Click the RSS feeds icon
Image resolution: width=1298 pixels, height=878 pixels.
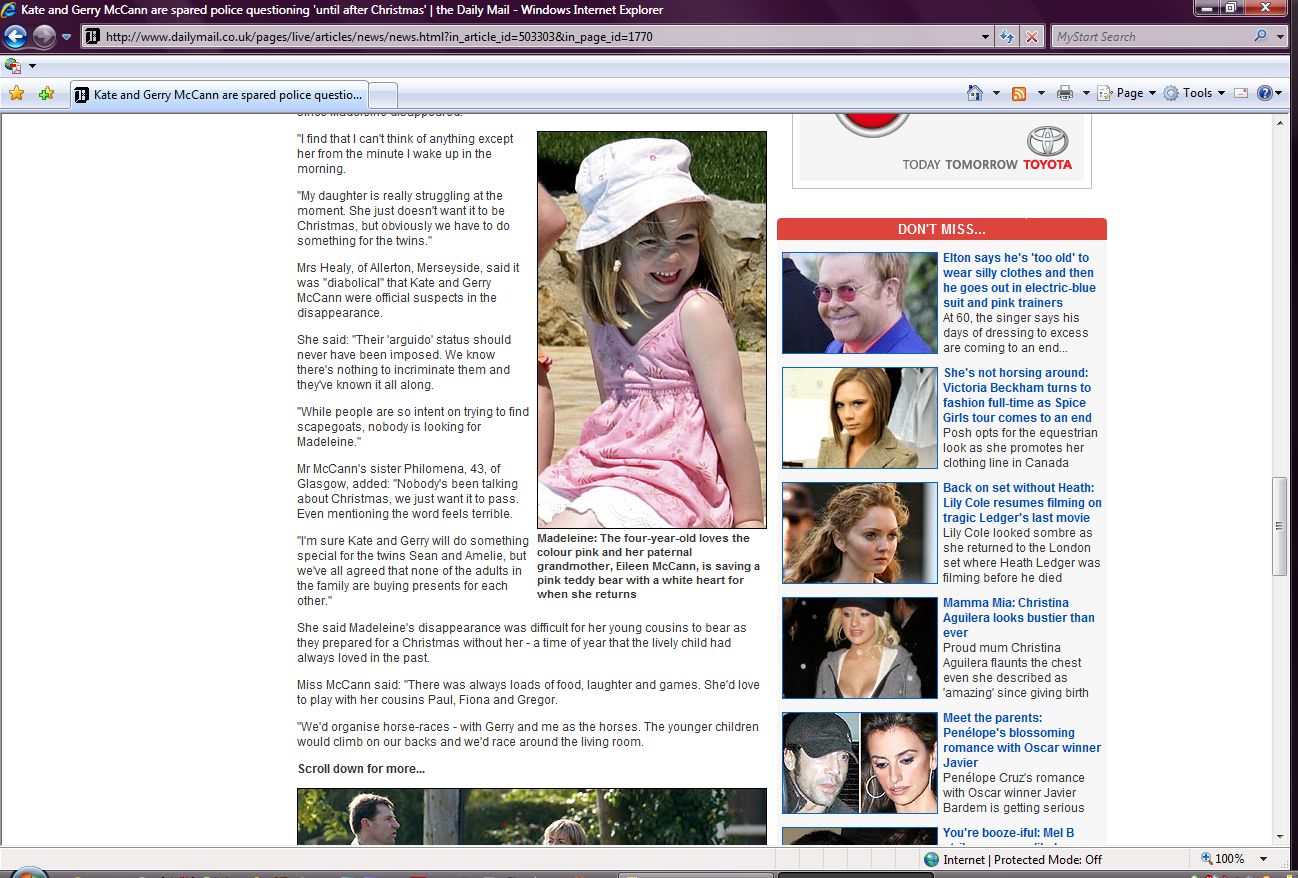1019,93
